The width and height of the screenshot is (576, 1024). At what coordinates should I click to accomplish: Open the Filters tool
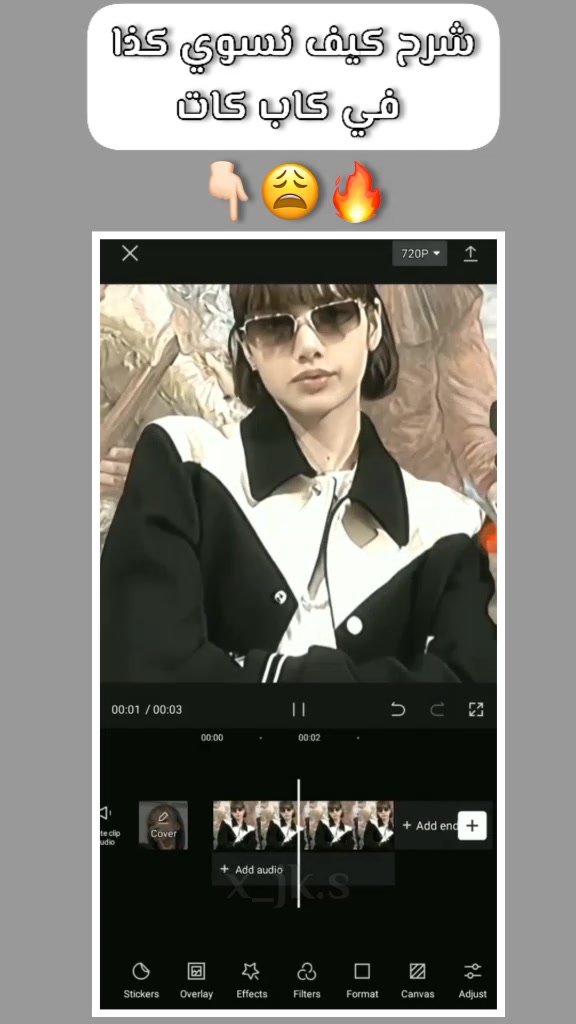click(x=306, y=980)
